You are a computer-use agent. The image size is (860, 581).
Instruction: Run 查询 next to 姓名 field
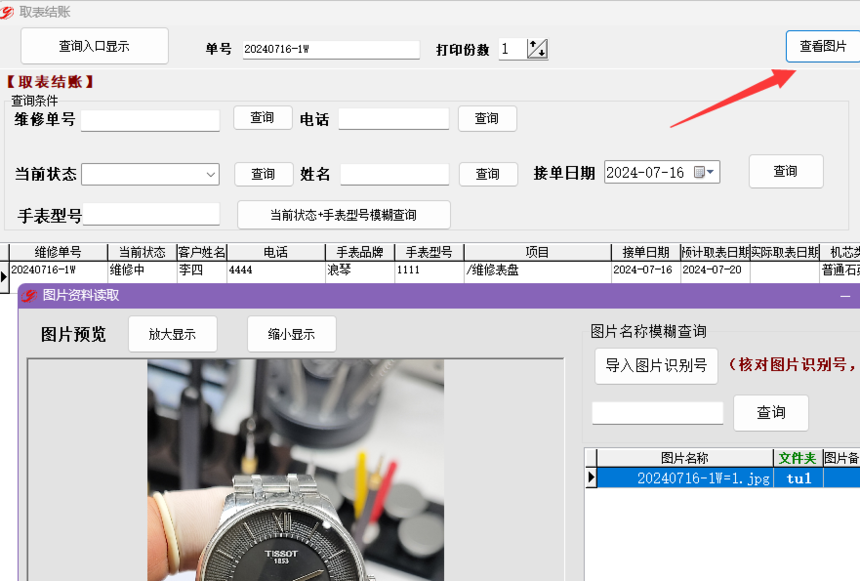click(x=488, y=174)
